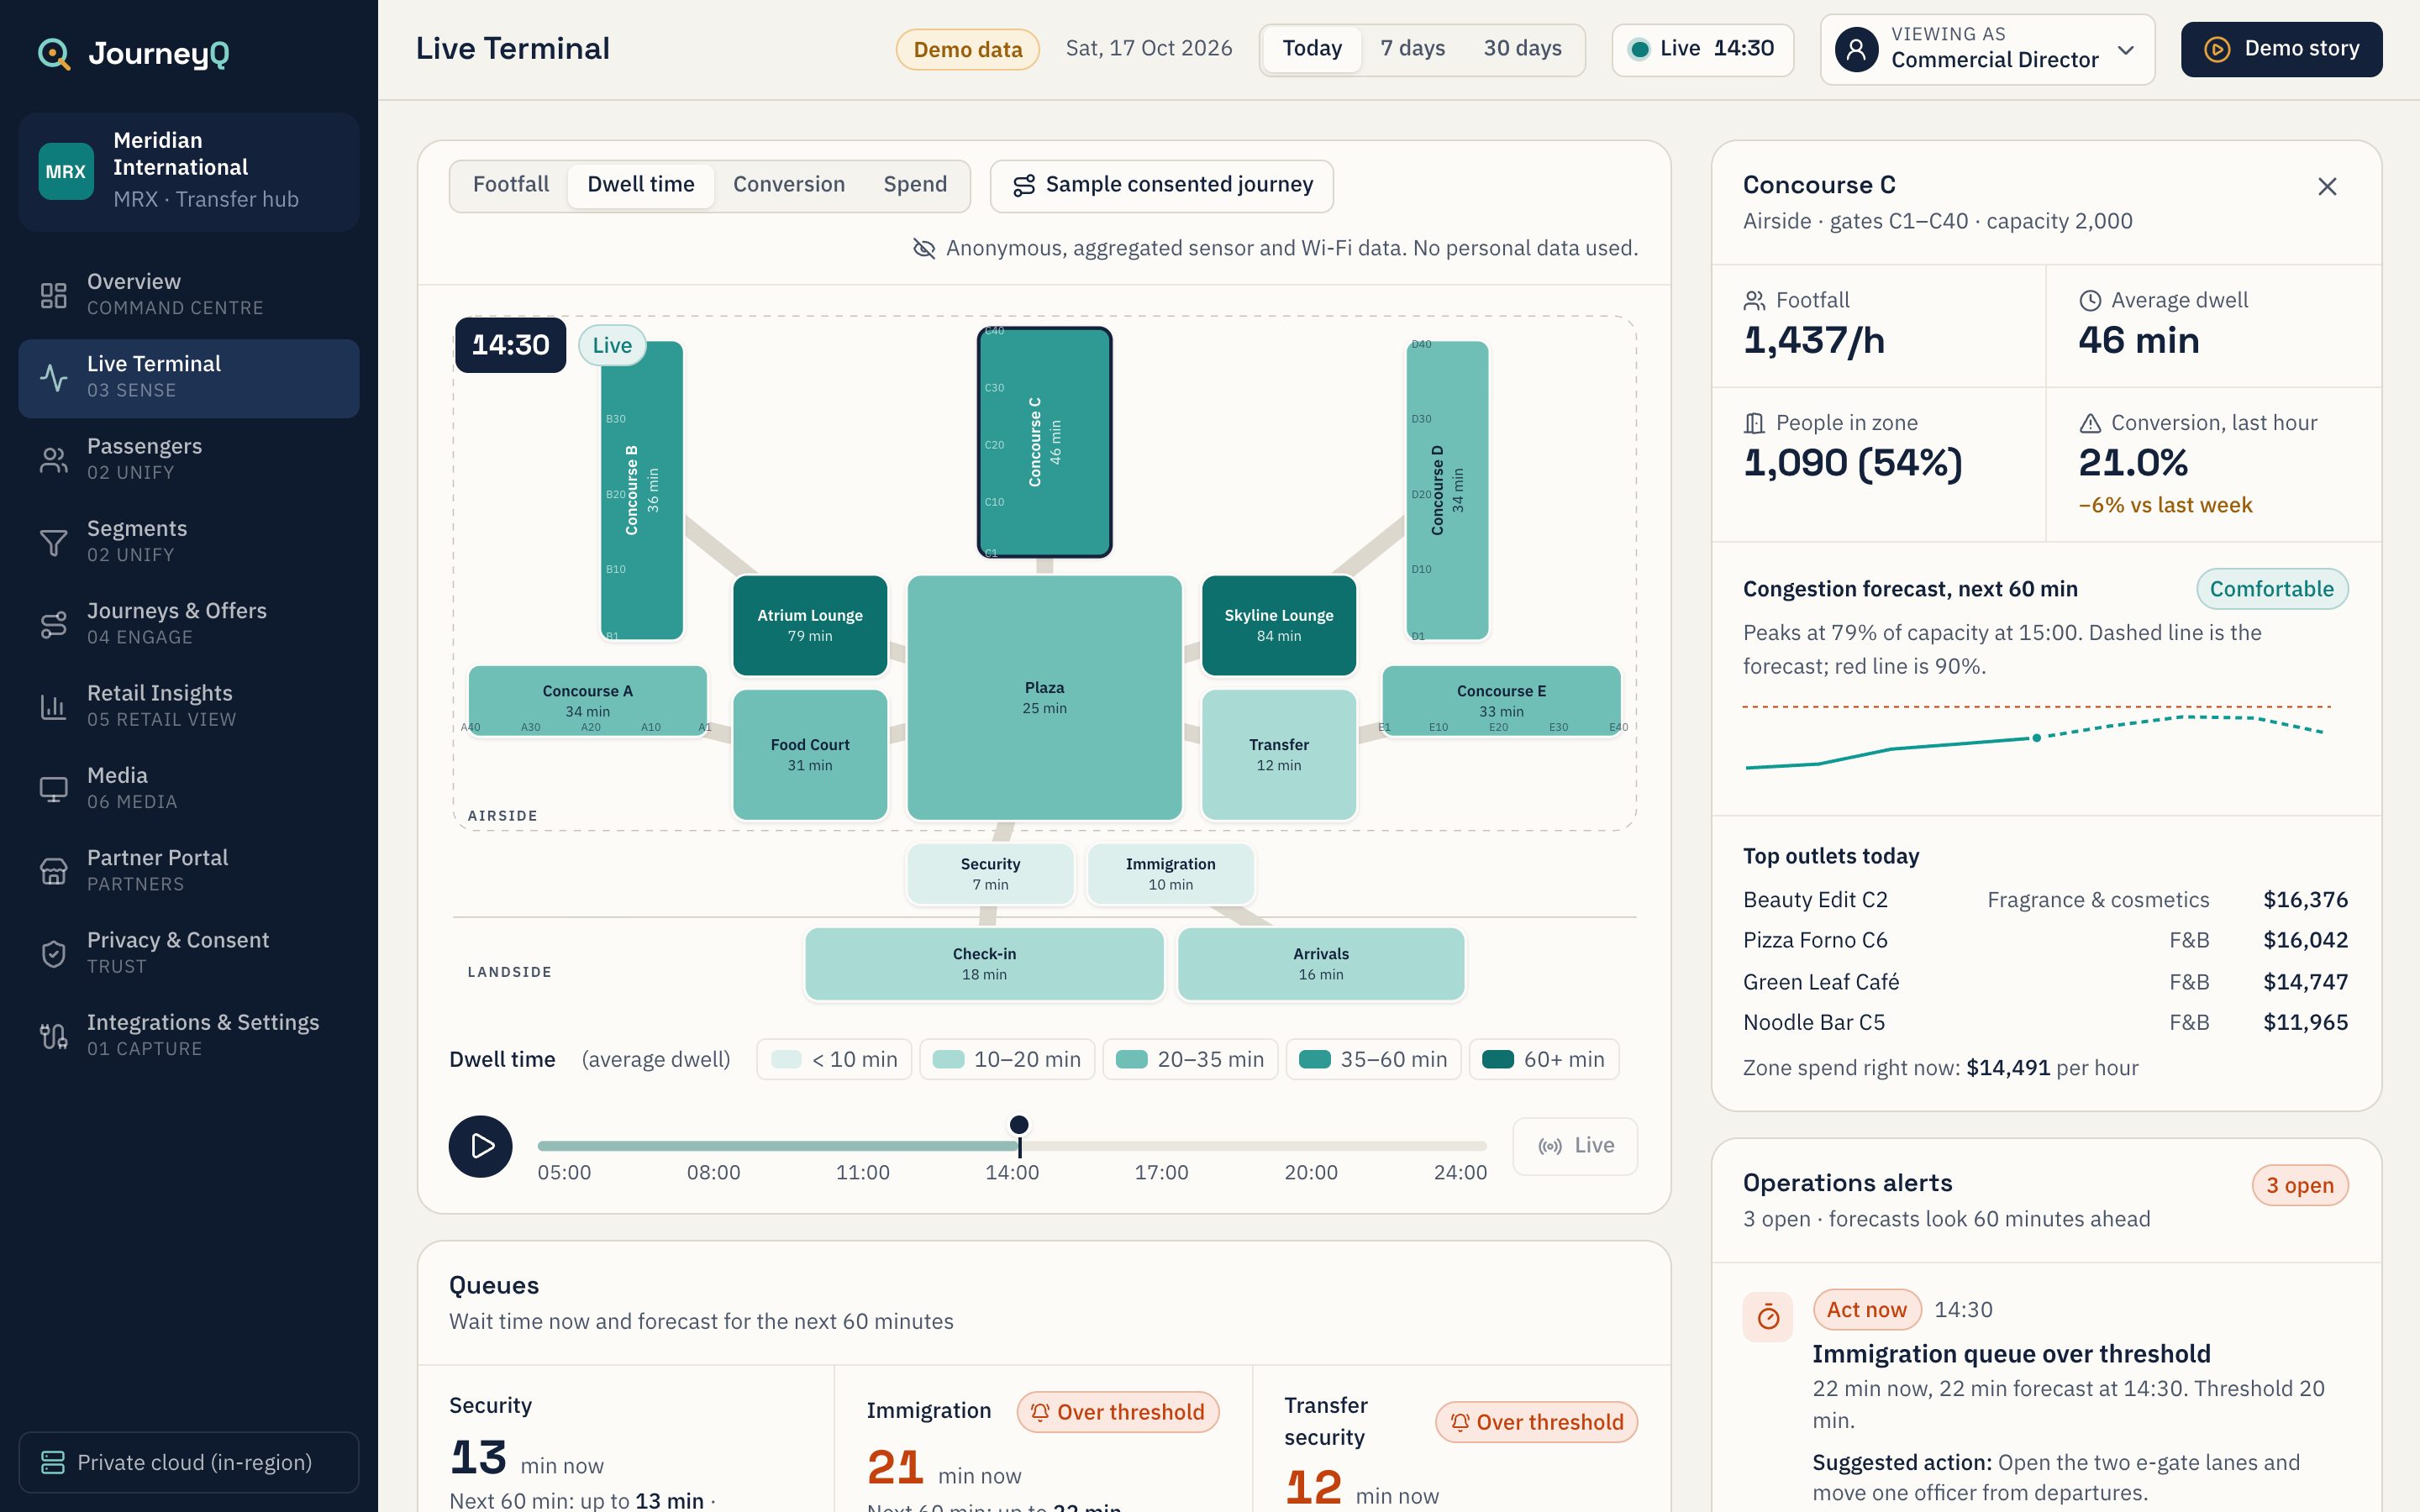Viewport: 2420px width, 1512px height.
Task: Click the Act now alert badge
Action: point(1866,1310)
